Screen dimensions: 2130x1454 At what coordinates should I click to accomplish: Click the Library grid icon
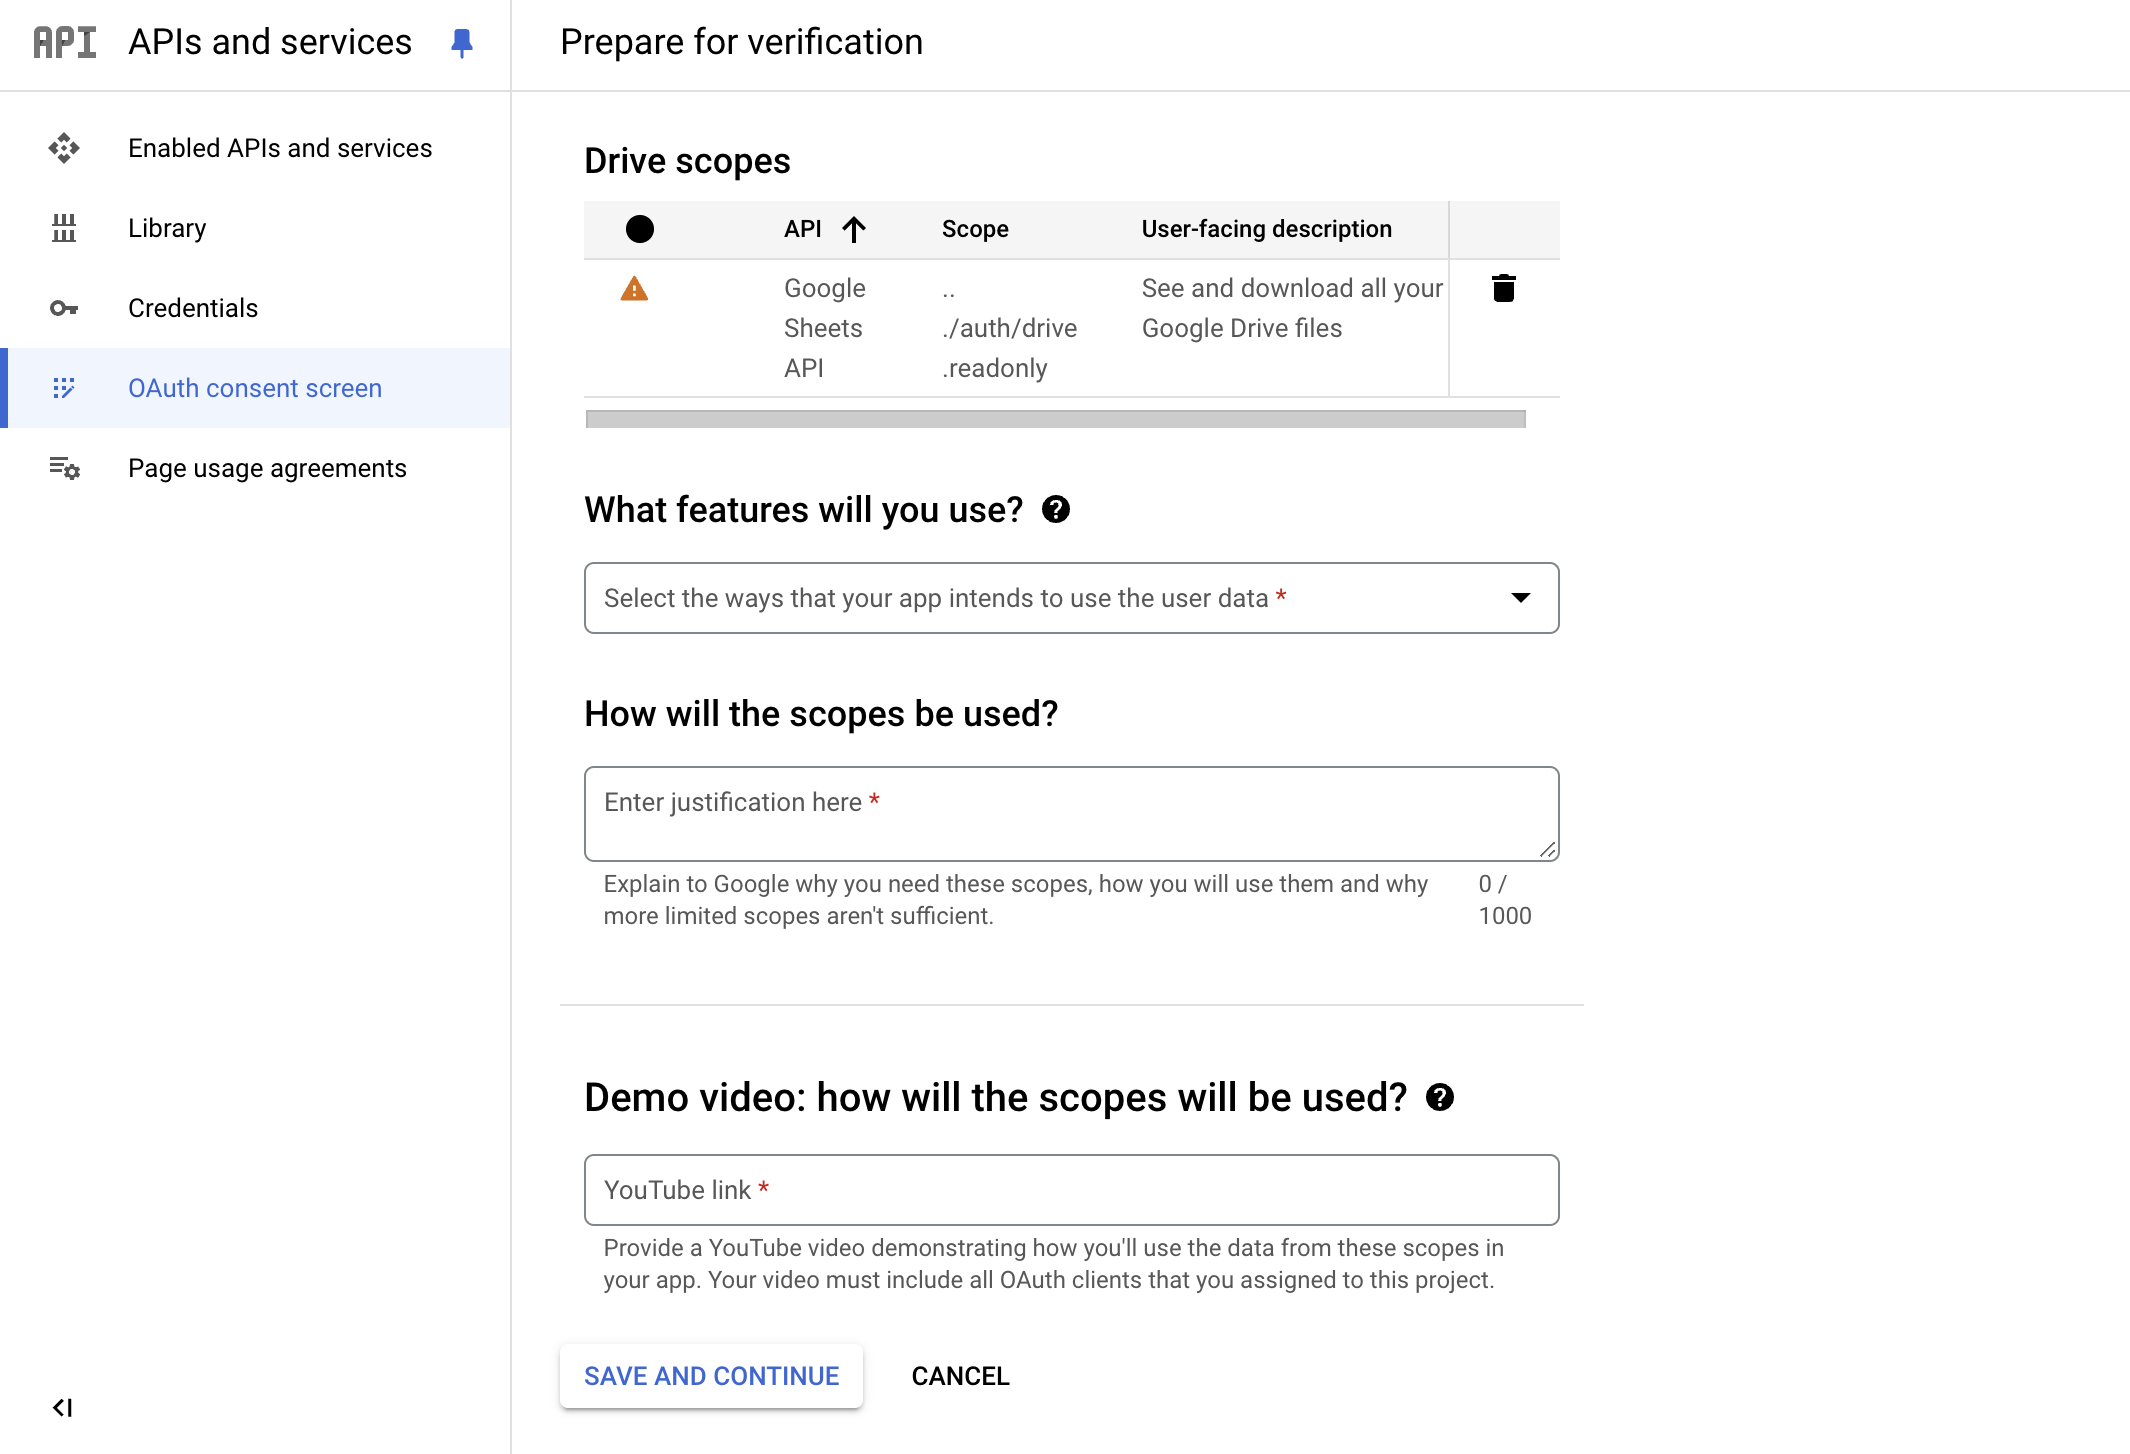point(64,228)
